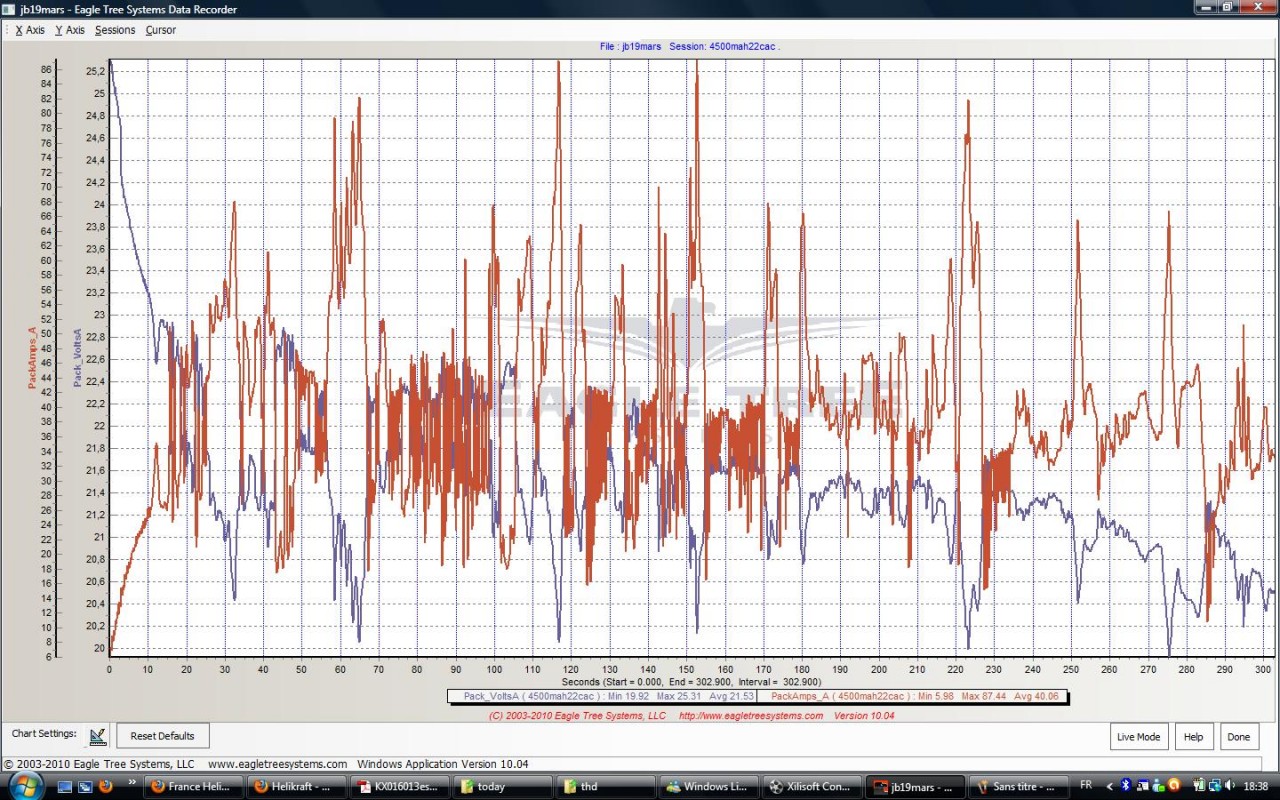Screen dimensions: 1280x800
Task: Select the Pack_VoltsA legend entry
Action: point(603,696)
